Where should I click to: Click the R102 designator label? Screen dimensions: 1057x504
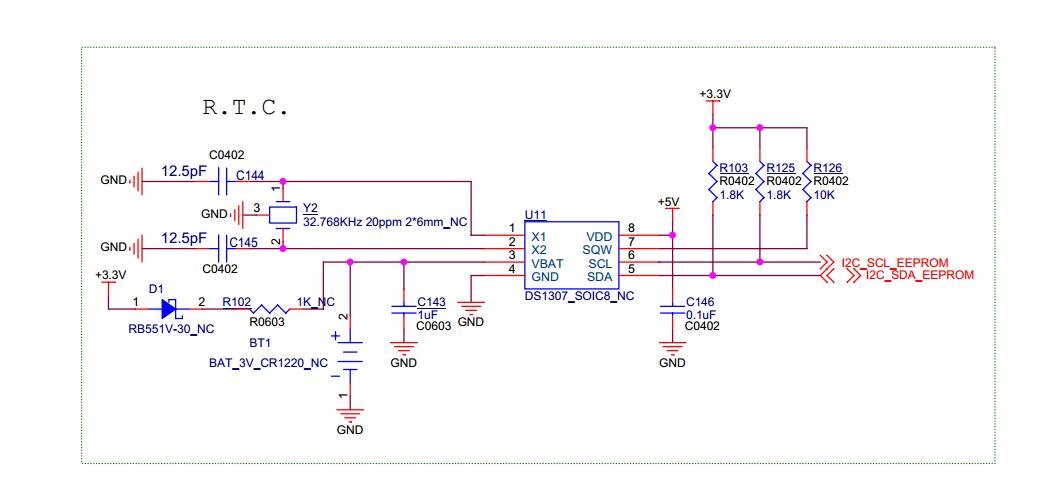coord(236,301)
